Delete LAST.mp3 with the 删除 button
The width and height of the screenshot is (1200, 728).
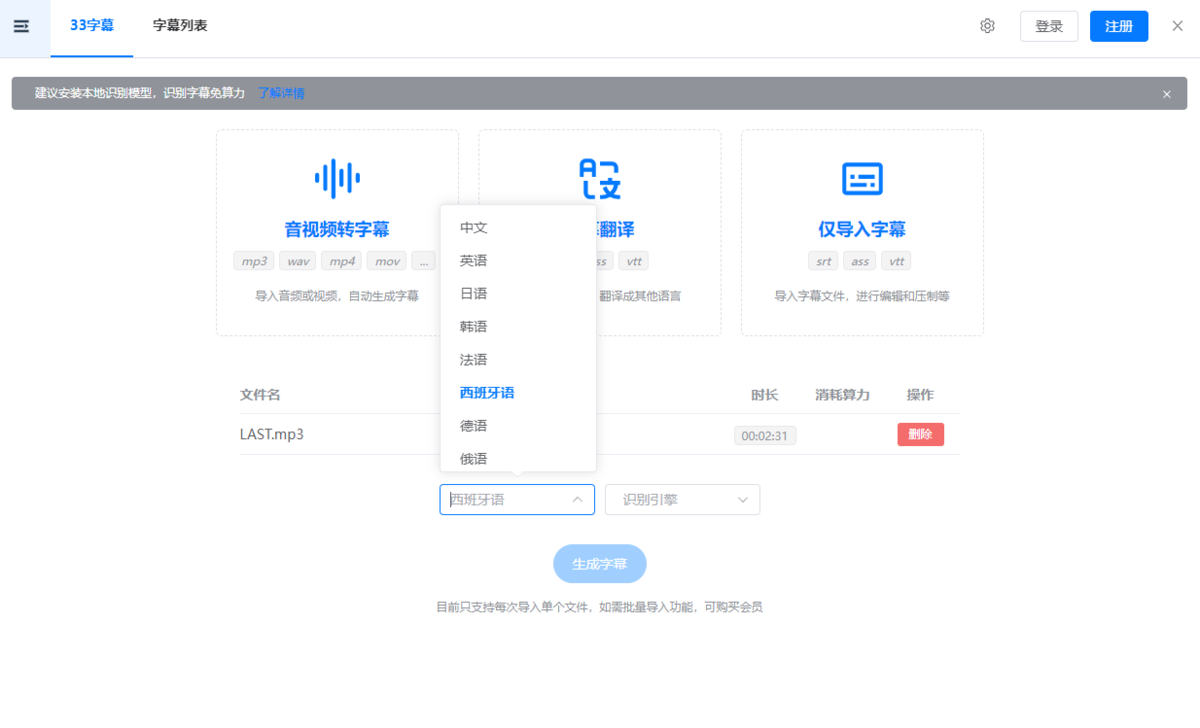point(920,435)
